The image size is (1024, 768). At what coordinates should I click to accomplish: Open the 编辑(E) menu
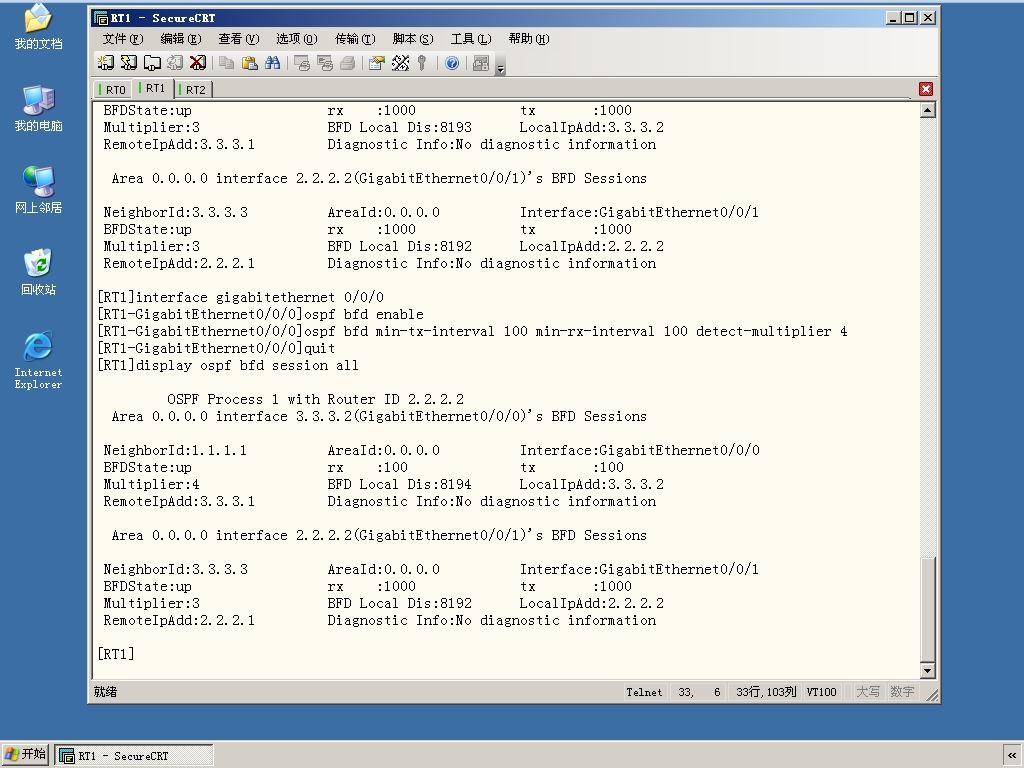click(x=181, y=39)
